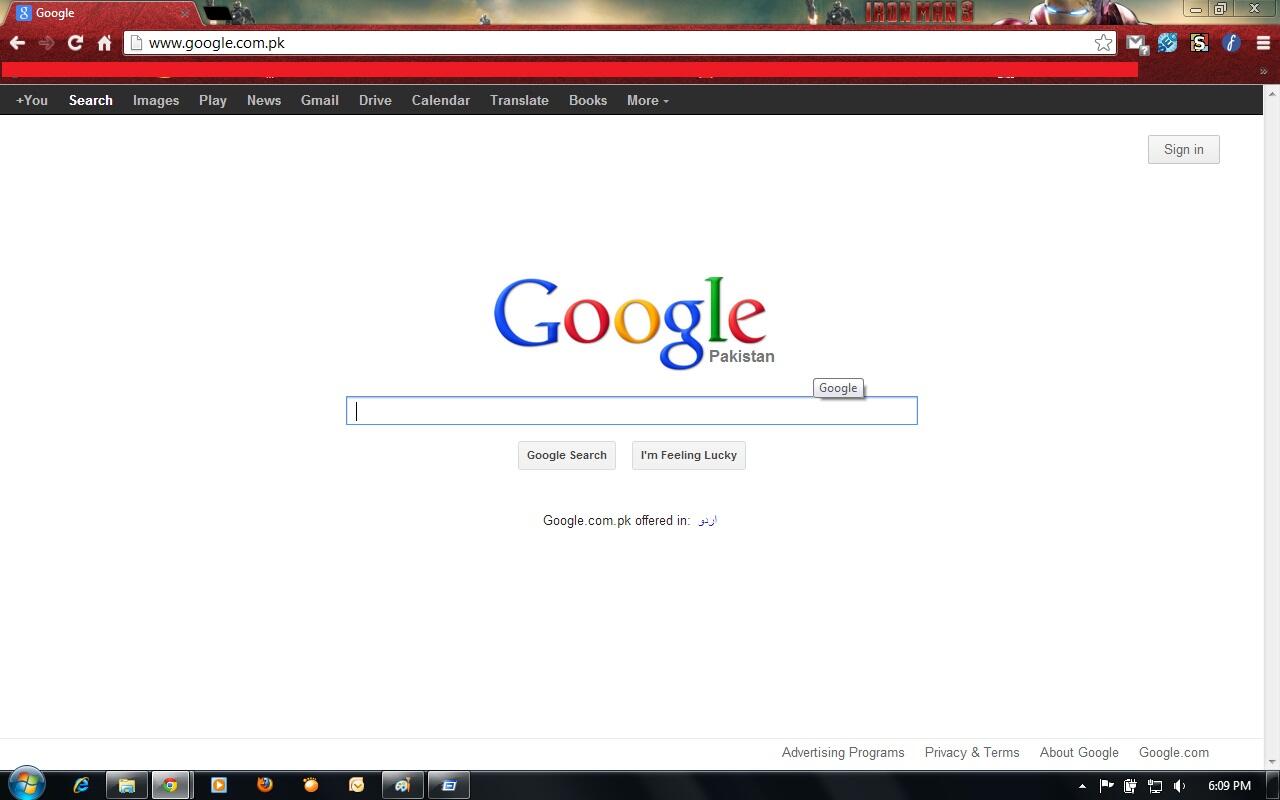Open the Privacy & Terms link
This screenshot has width=1280, height=800.
click(972, 752)
